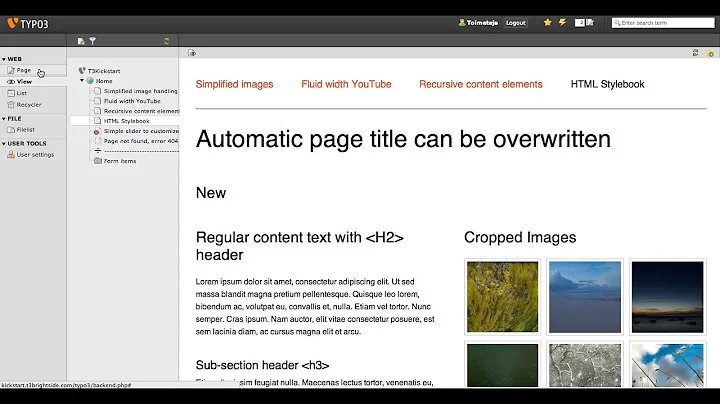Collapse the WEB module group

pyautogui.click(x=4, y=59)
